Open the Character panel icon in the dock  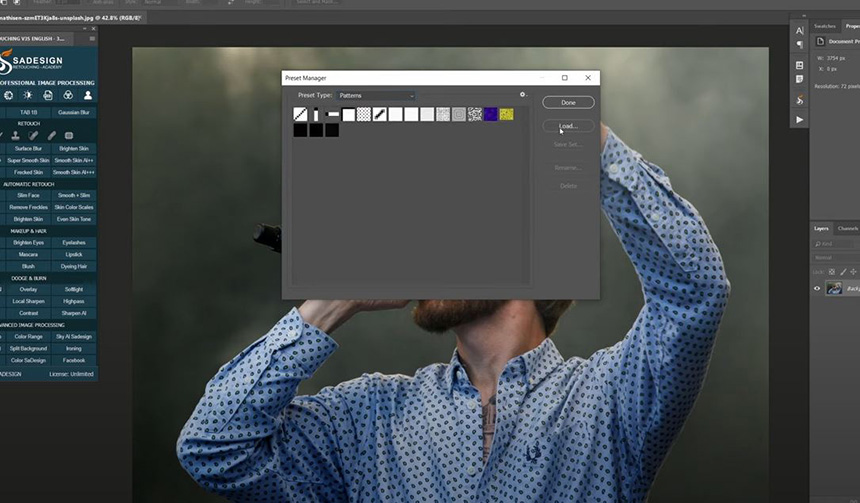[x=800, y=31]
